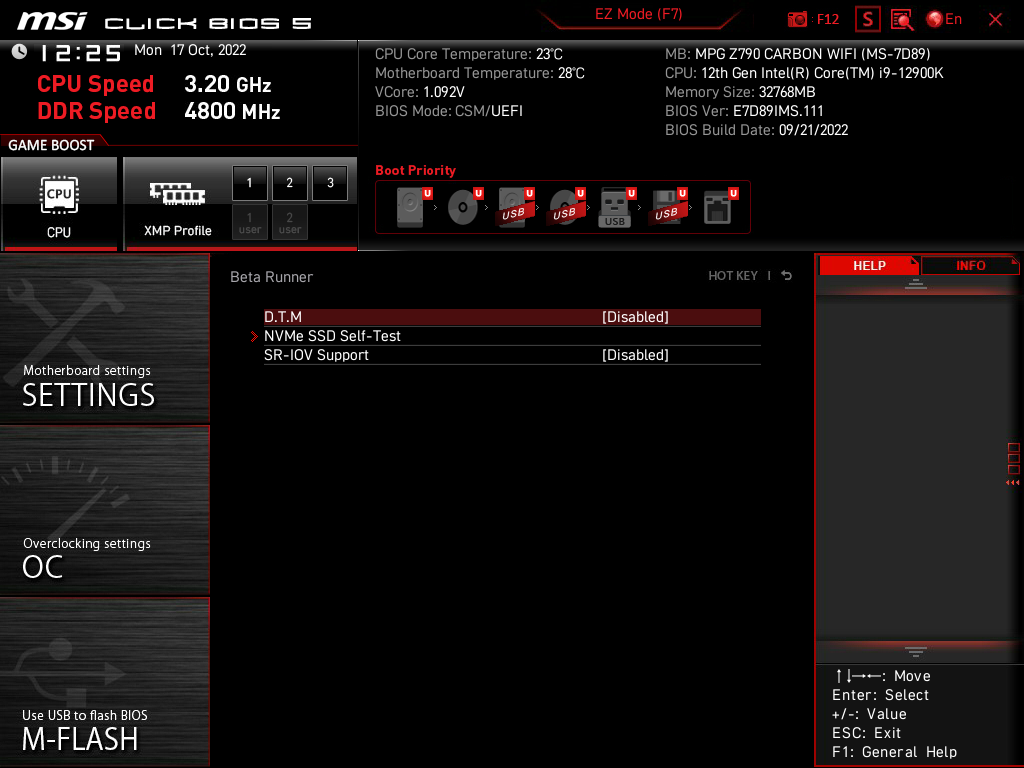The width and height of the screenshot is (1024, 768).
Task: Open the OC overclocking settings menu
Action: pos(105,511)
